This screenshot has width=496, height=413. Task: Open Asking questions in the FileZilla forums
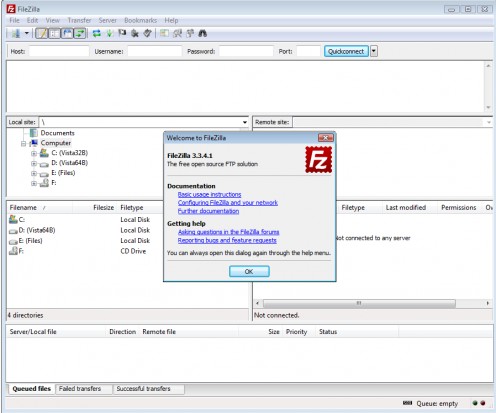229,232
